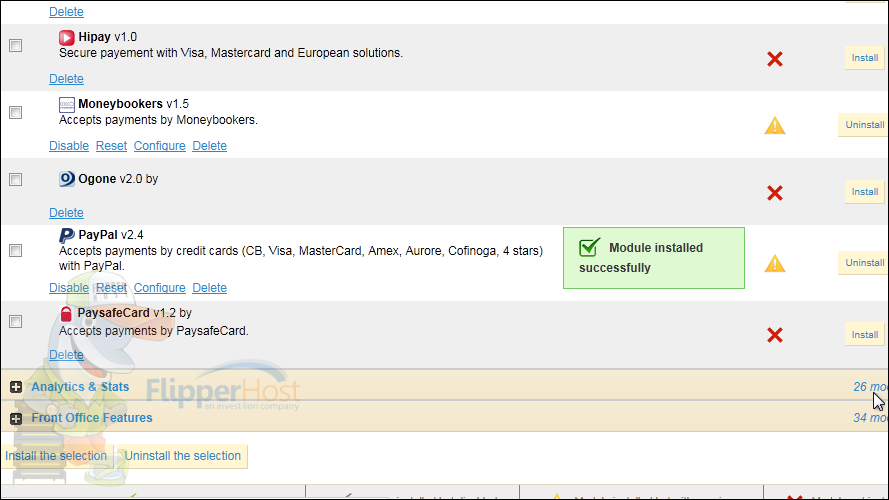Configure the Moneybookers module
This screenshot has width=889, height=500.
click(x=159, y=146)
